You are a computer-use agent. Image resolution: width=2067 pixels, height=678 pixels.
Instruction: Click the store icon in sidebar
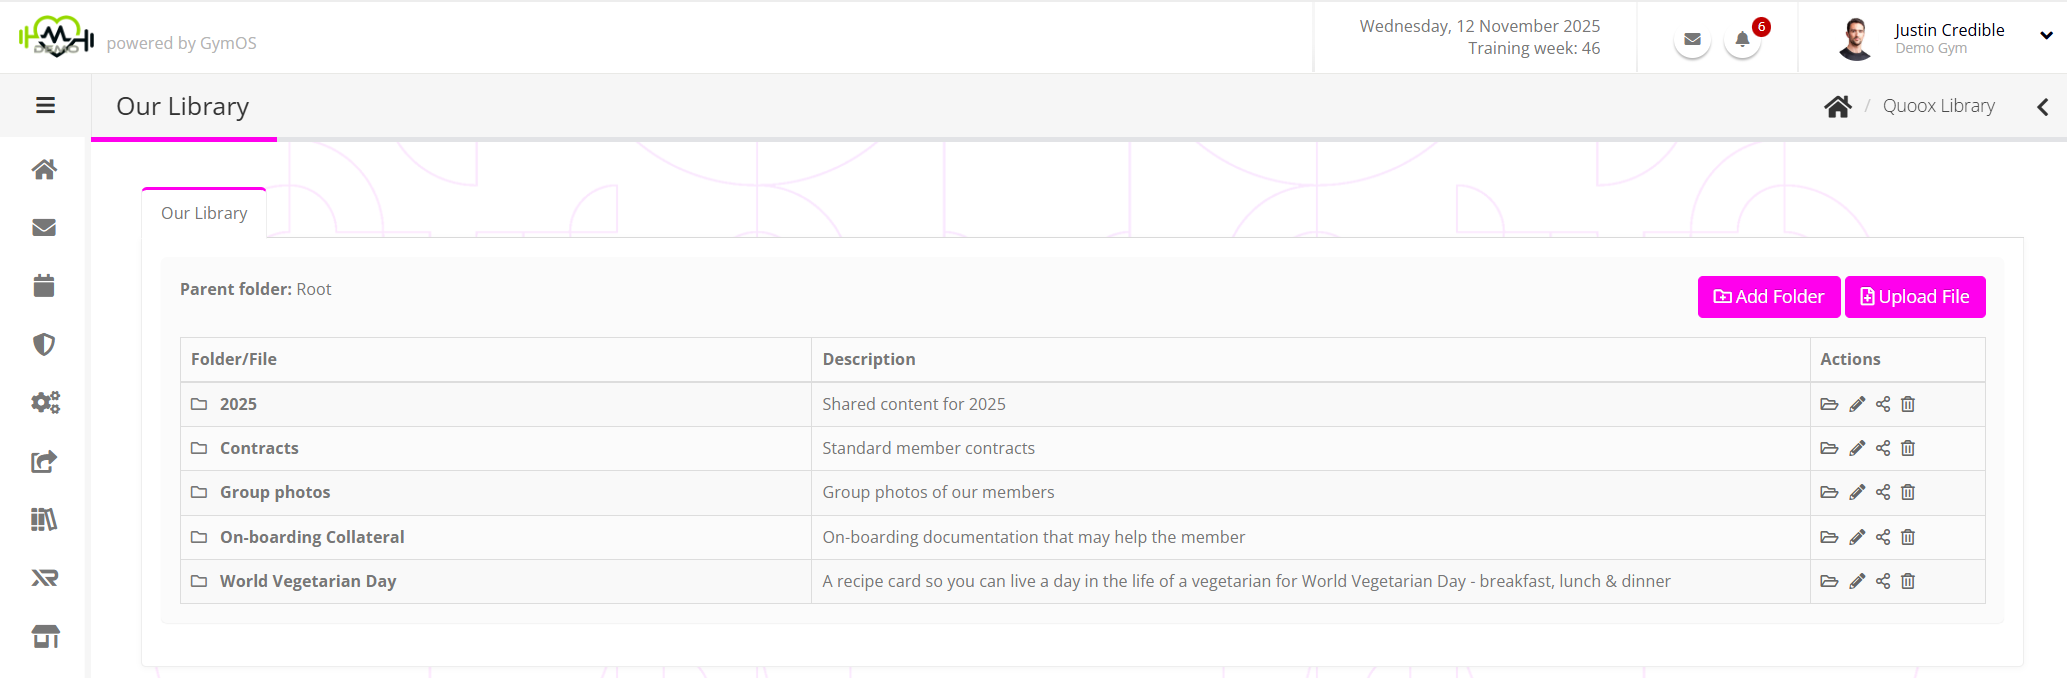tap(45, 636)
